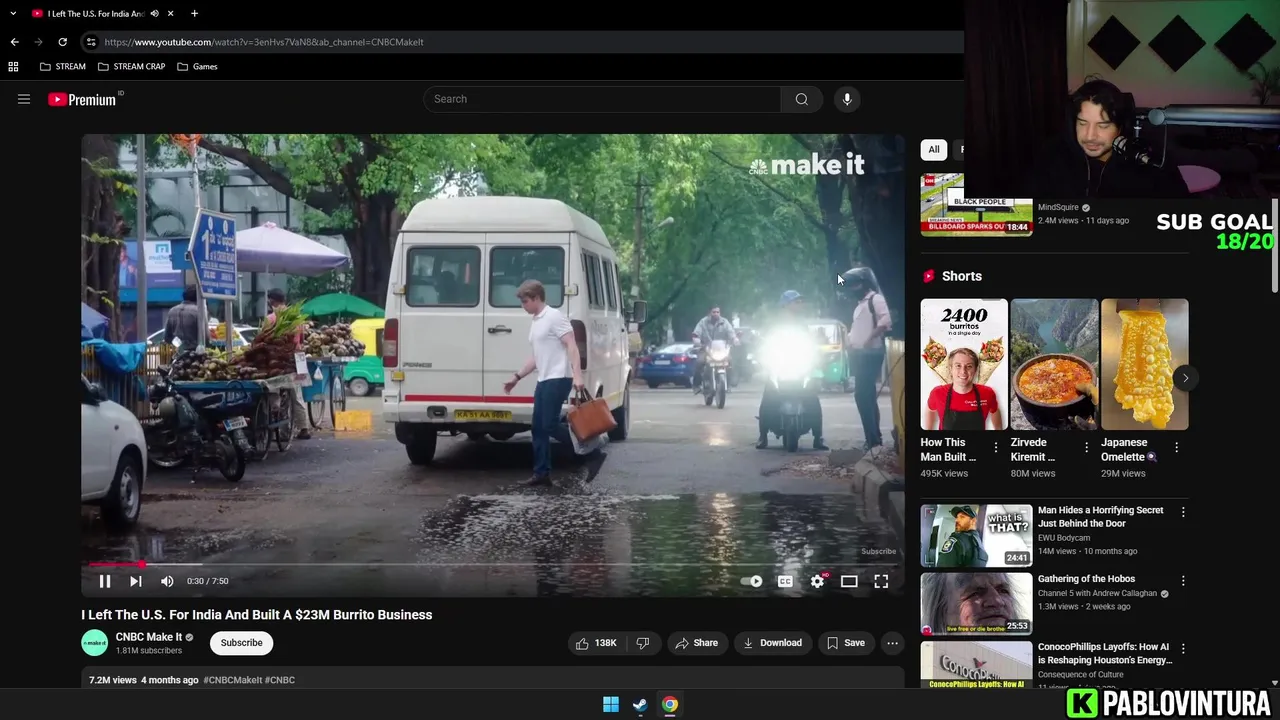The width and height of the screenshot is (1280, 720).
Task: Open options for Japanese Omelette short
Action: click(x=1177, y=448)
